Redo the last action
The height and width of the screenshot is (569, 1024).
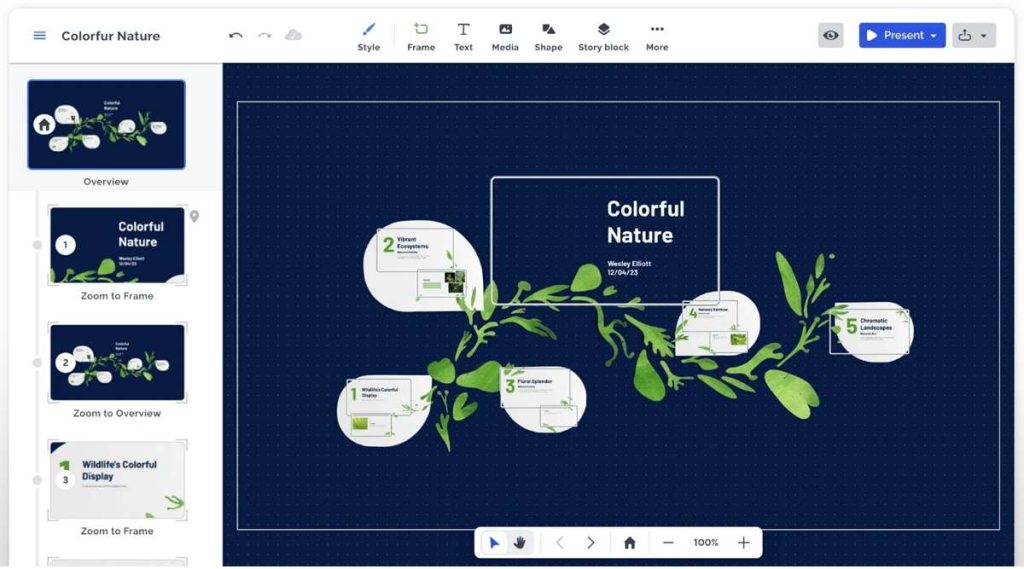(264, 35)
